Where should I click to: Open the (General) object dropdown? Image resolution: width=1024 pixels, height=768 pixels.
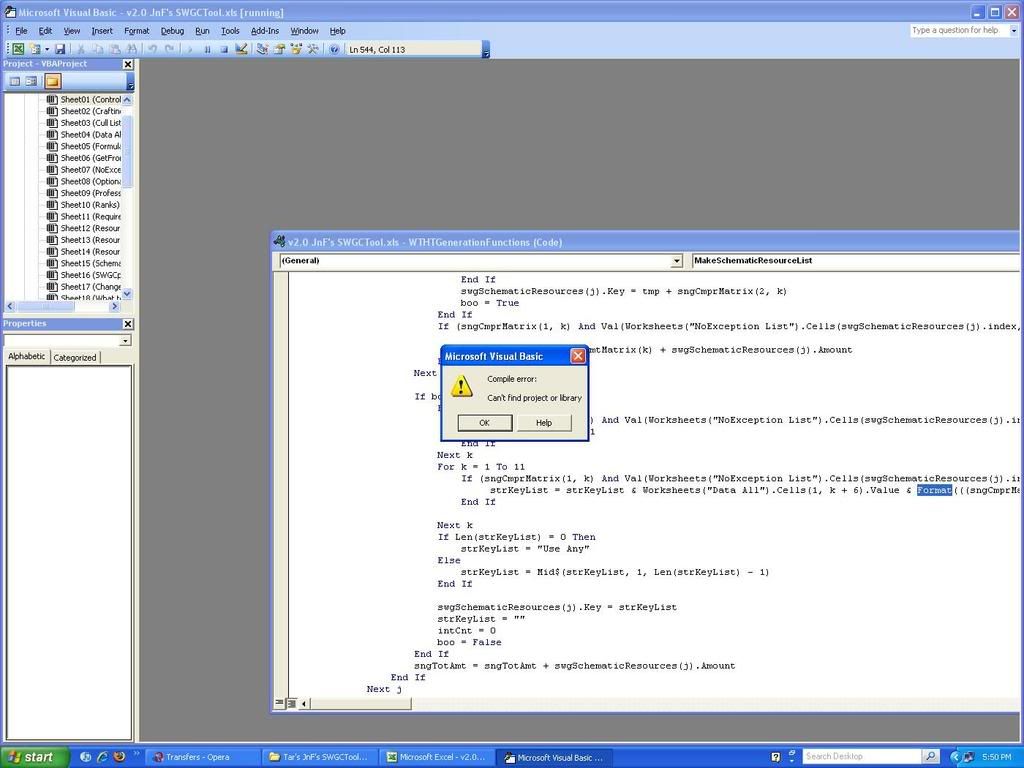(x=677, y=261)
